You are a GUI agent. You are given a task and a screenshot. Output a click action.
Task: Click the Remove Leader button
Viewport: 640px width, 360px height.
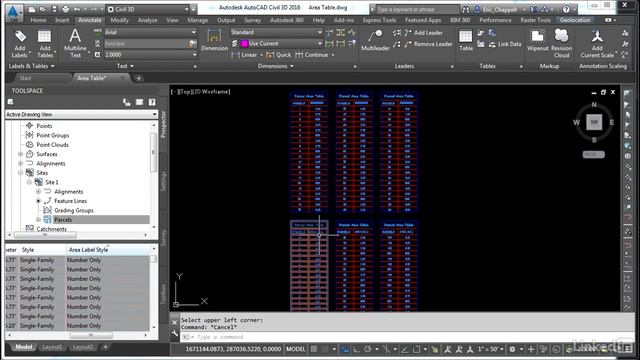click(x=428, y=44)
